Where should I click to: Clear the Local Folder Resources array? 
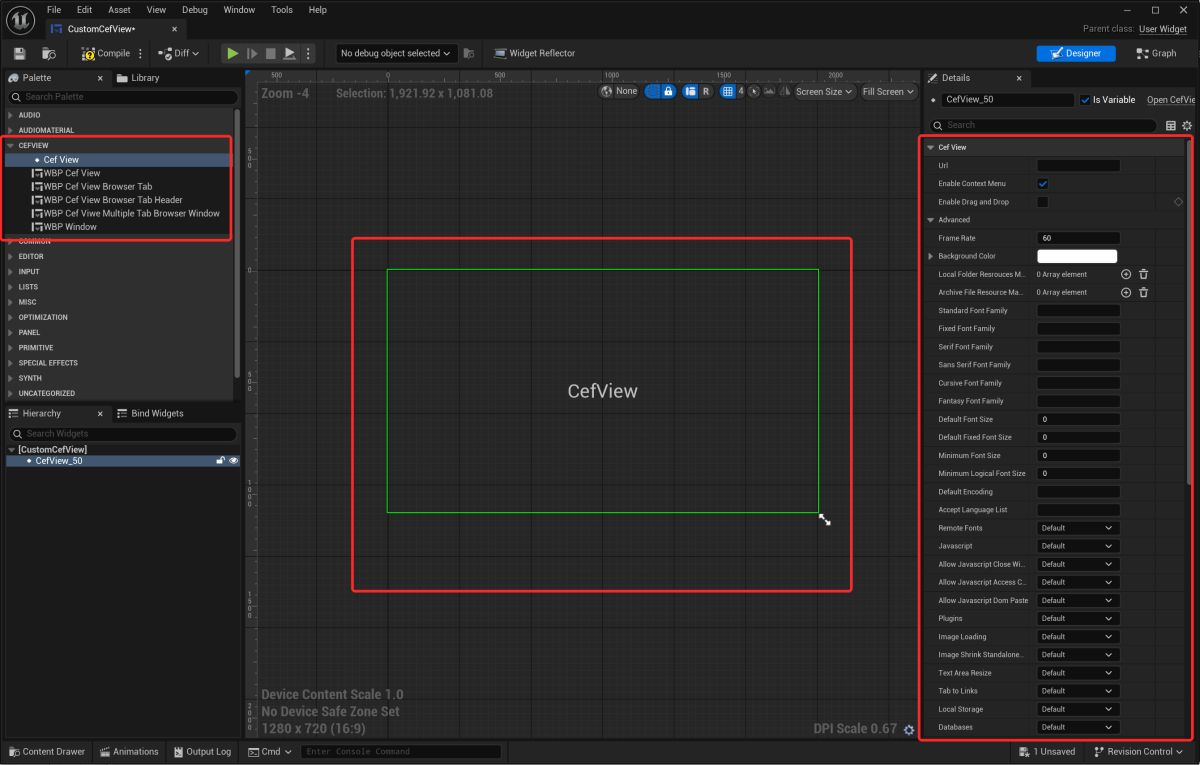click(1143, 274)
